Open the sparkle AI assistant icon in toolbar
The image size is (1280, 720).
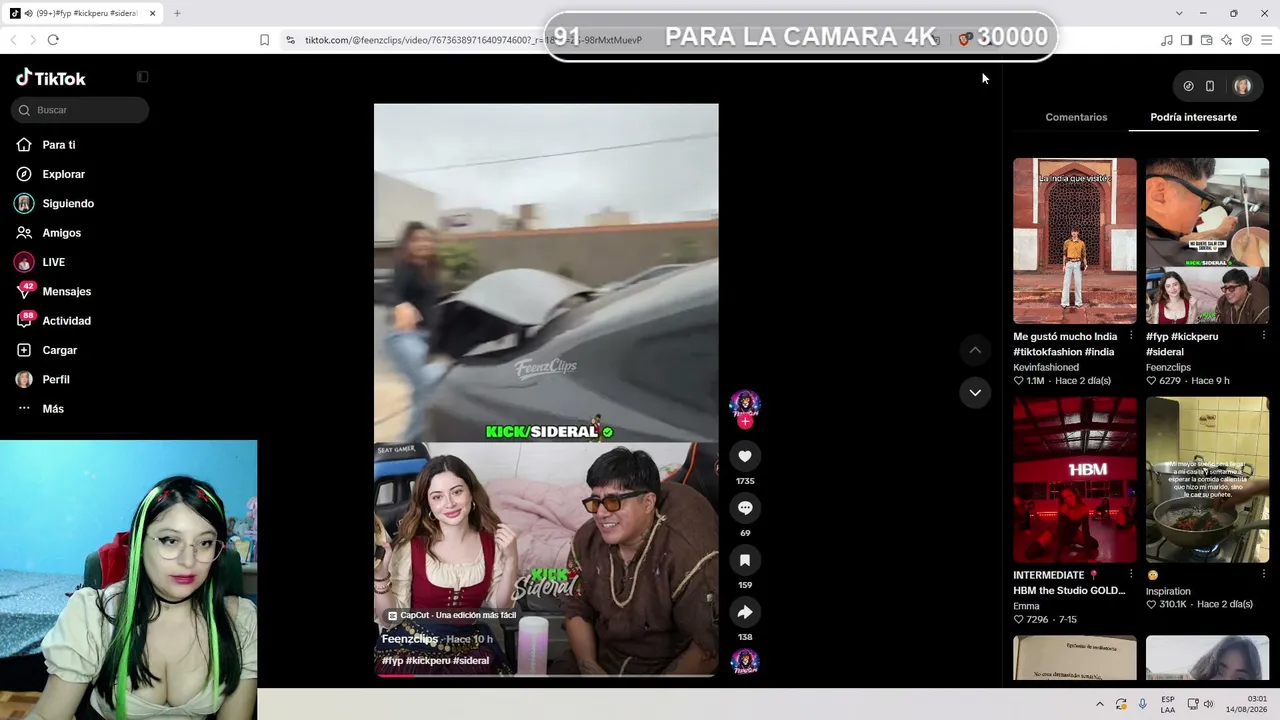click(x=1227, y=40)
